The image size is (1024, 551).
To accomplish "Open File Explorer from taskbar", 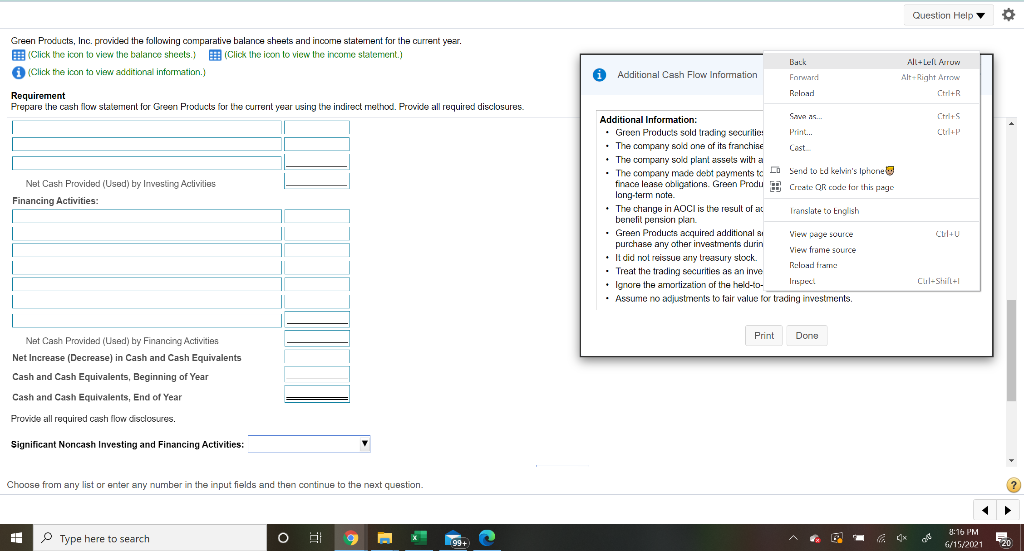I will pyautogui.click(x=385, y=538).
